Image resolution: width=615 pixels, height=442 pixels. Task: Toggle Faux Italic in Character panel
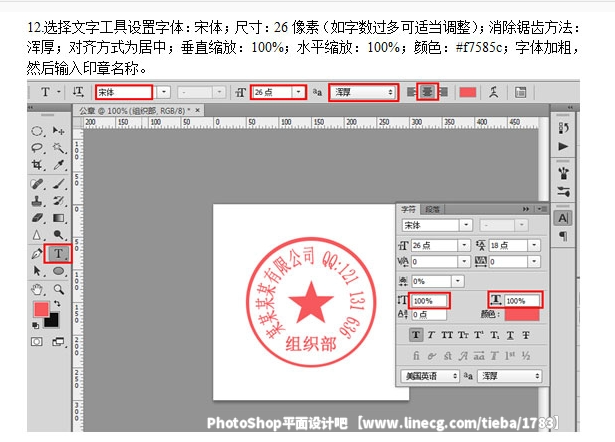[x=431, y=335]
